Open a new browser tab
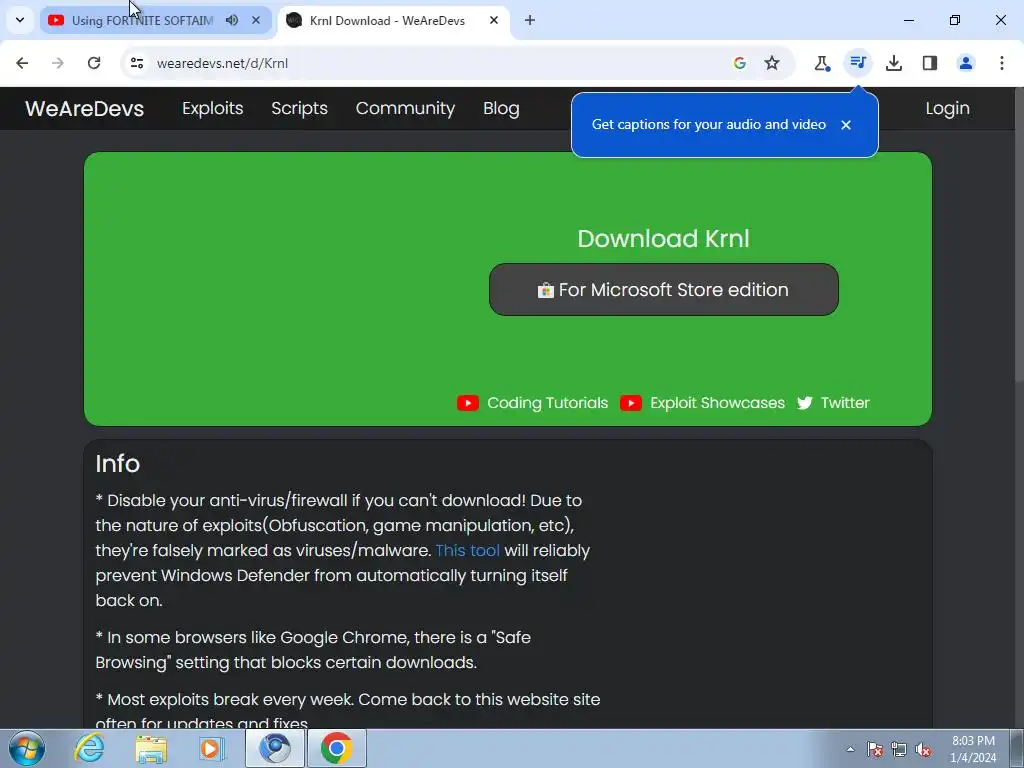 click(530, 20)
